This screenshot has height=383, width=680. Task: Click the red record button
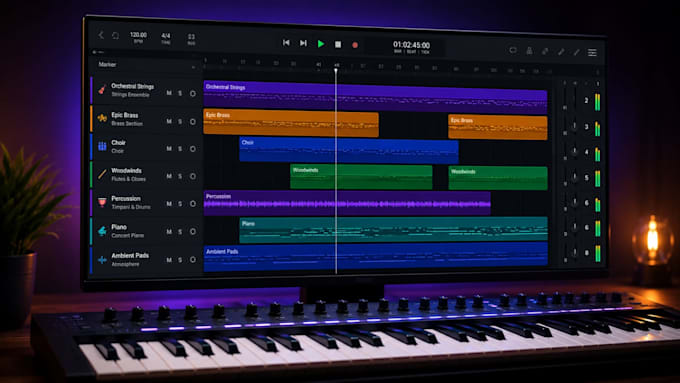click(x=355, y=45)
